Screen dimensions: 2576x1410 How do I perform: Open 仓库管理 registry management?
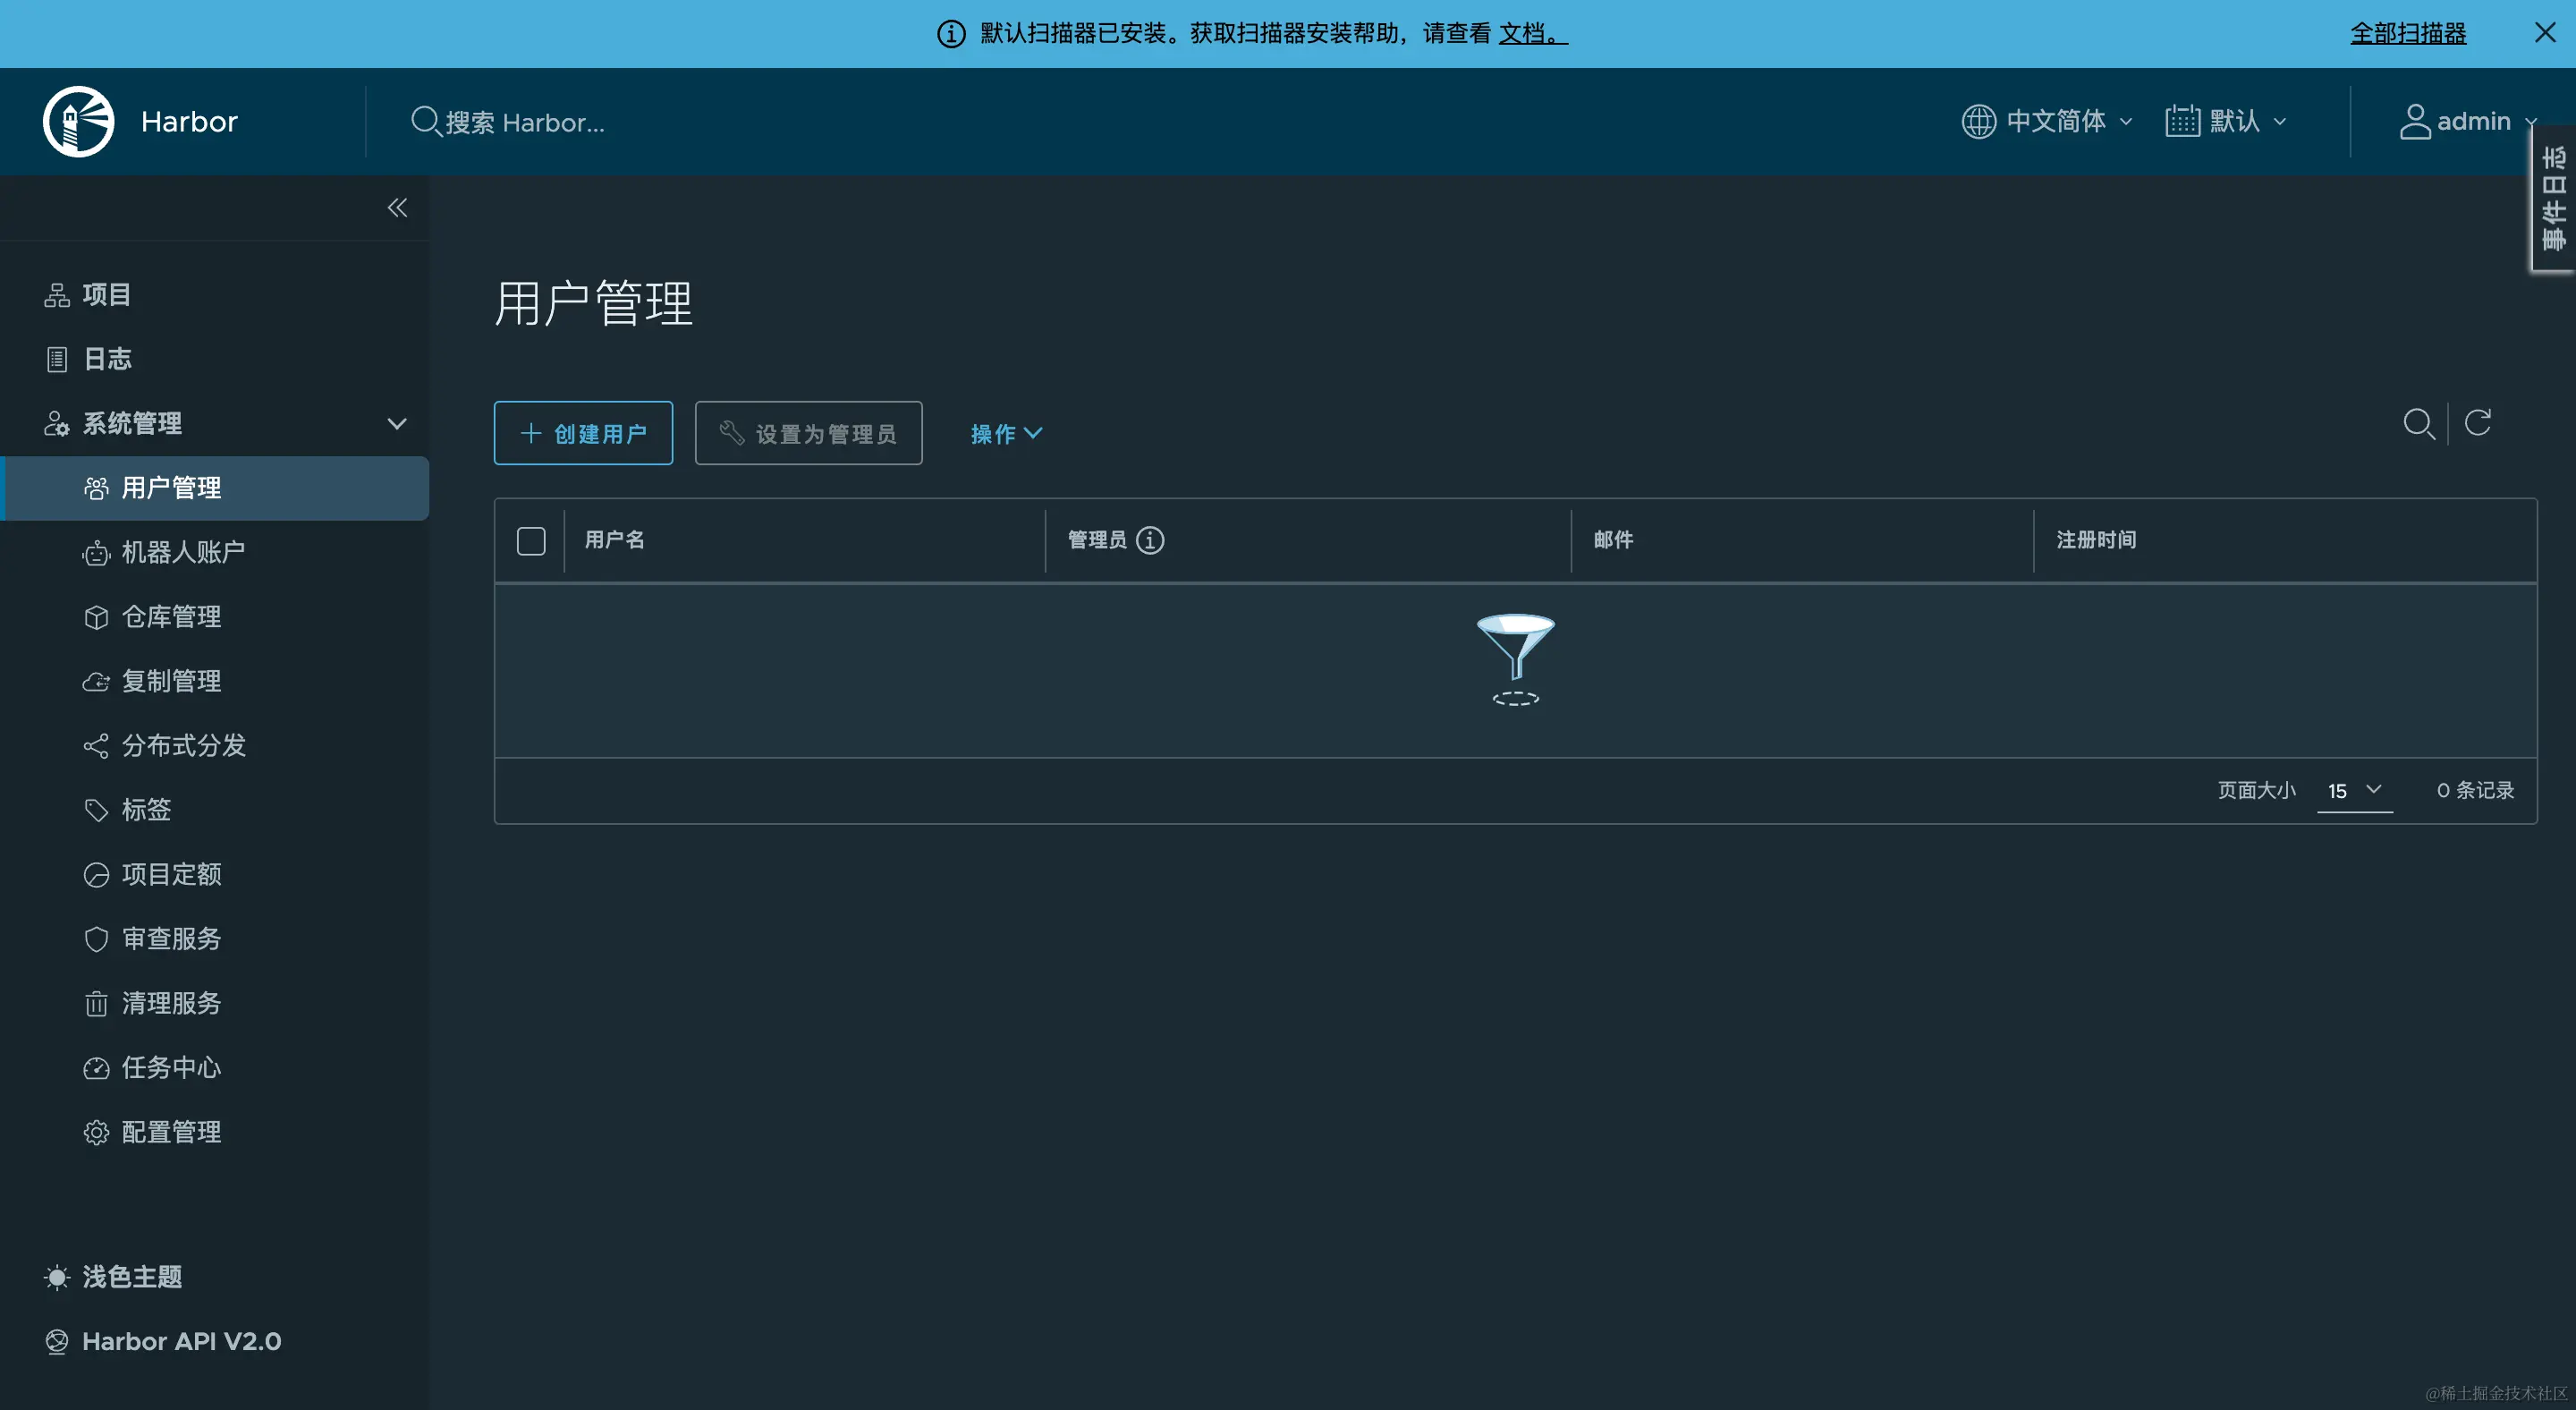click(172, 617)
